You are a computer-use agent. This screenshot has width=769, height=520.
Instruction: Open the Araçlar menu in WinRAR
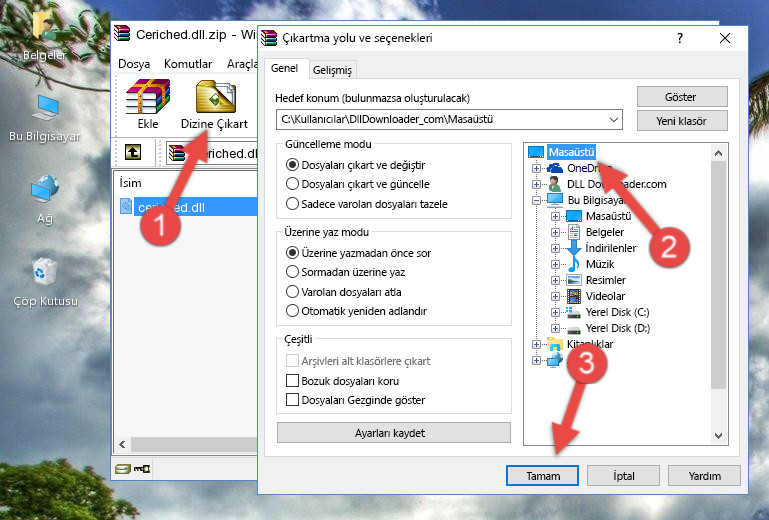click(x=242, y=64)
